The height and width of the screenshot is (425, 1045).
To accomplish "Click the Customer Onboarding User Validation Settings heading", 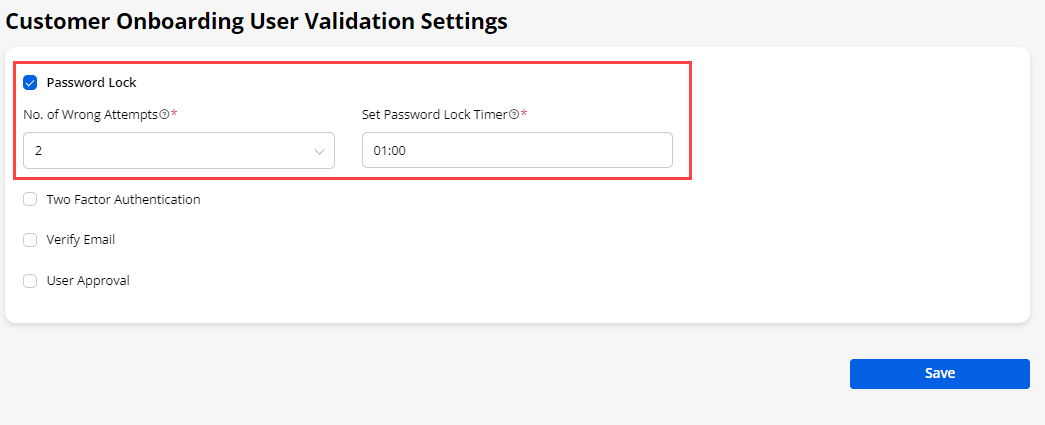I will [x=256, y=20].
